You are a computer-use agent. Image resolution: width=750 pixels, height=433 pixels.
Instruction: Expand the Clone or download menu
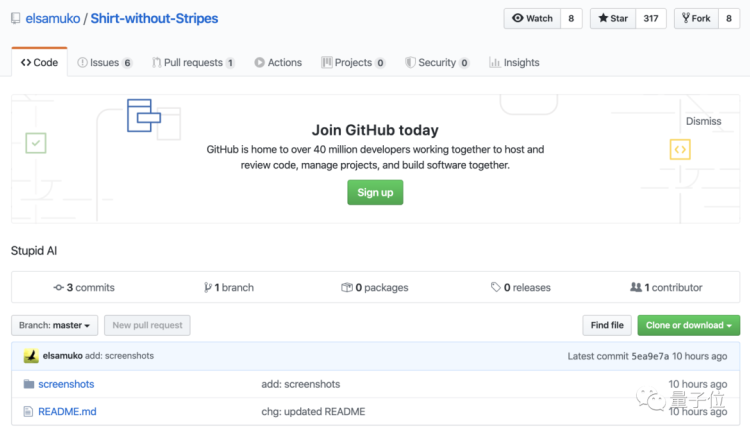[x=689, y=325]
